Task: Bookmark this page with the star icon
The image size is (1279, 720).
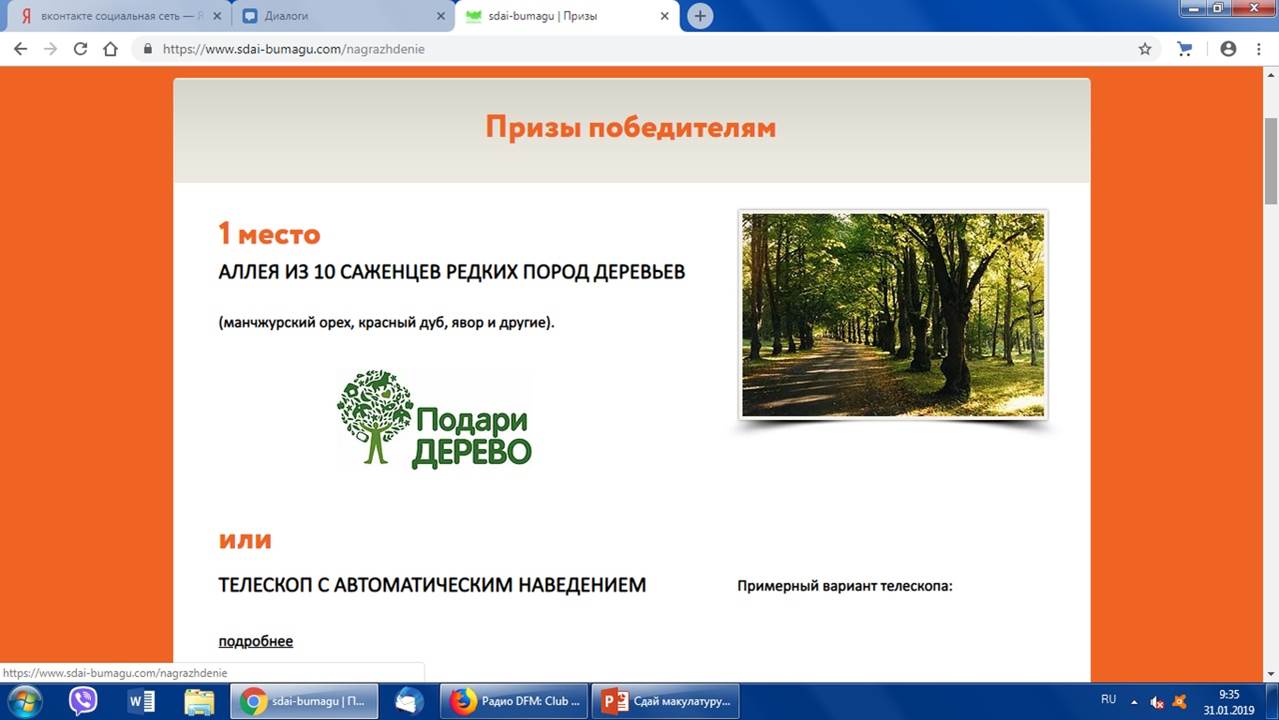Action: [1145, 48]
